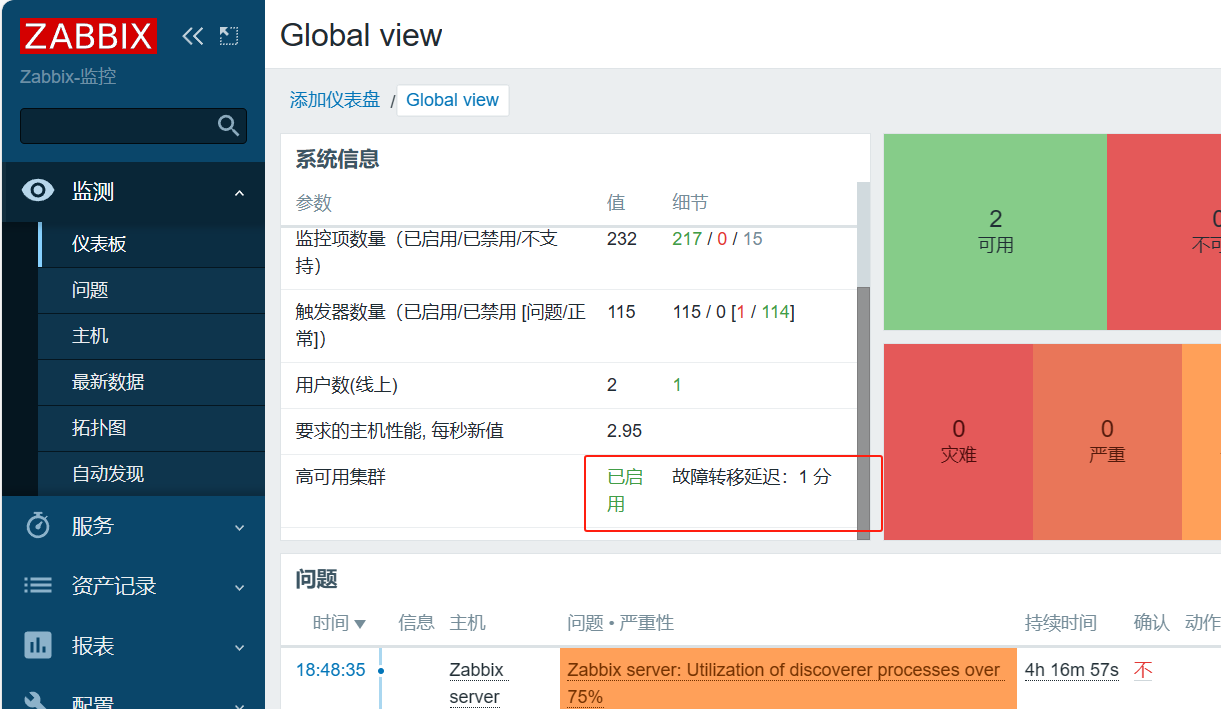Click the 故障转移延迟 detail text

click(751, 477)
